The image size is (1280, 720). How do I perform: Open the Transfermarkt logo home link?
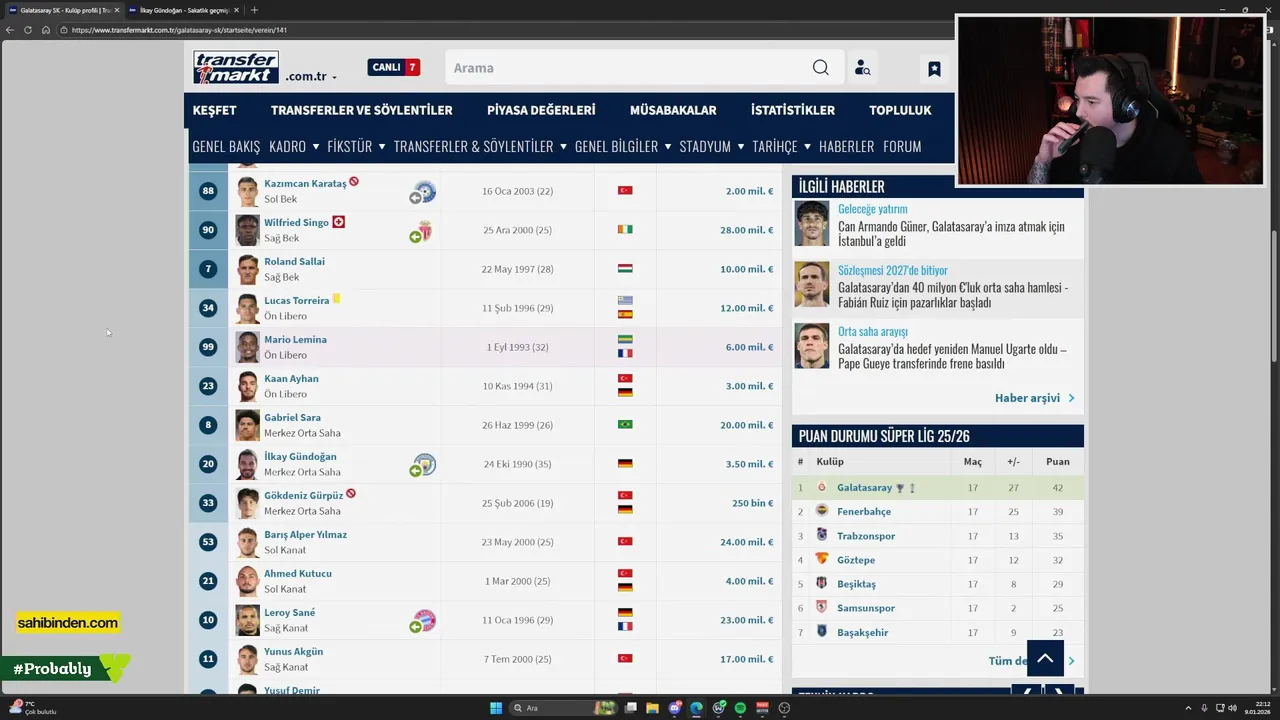point(236,67)
